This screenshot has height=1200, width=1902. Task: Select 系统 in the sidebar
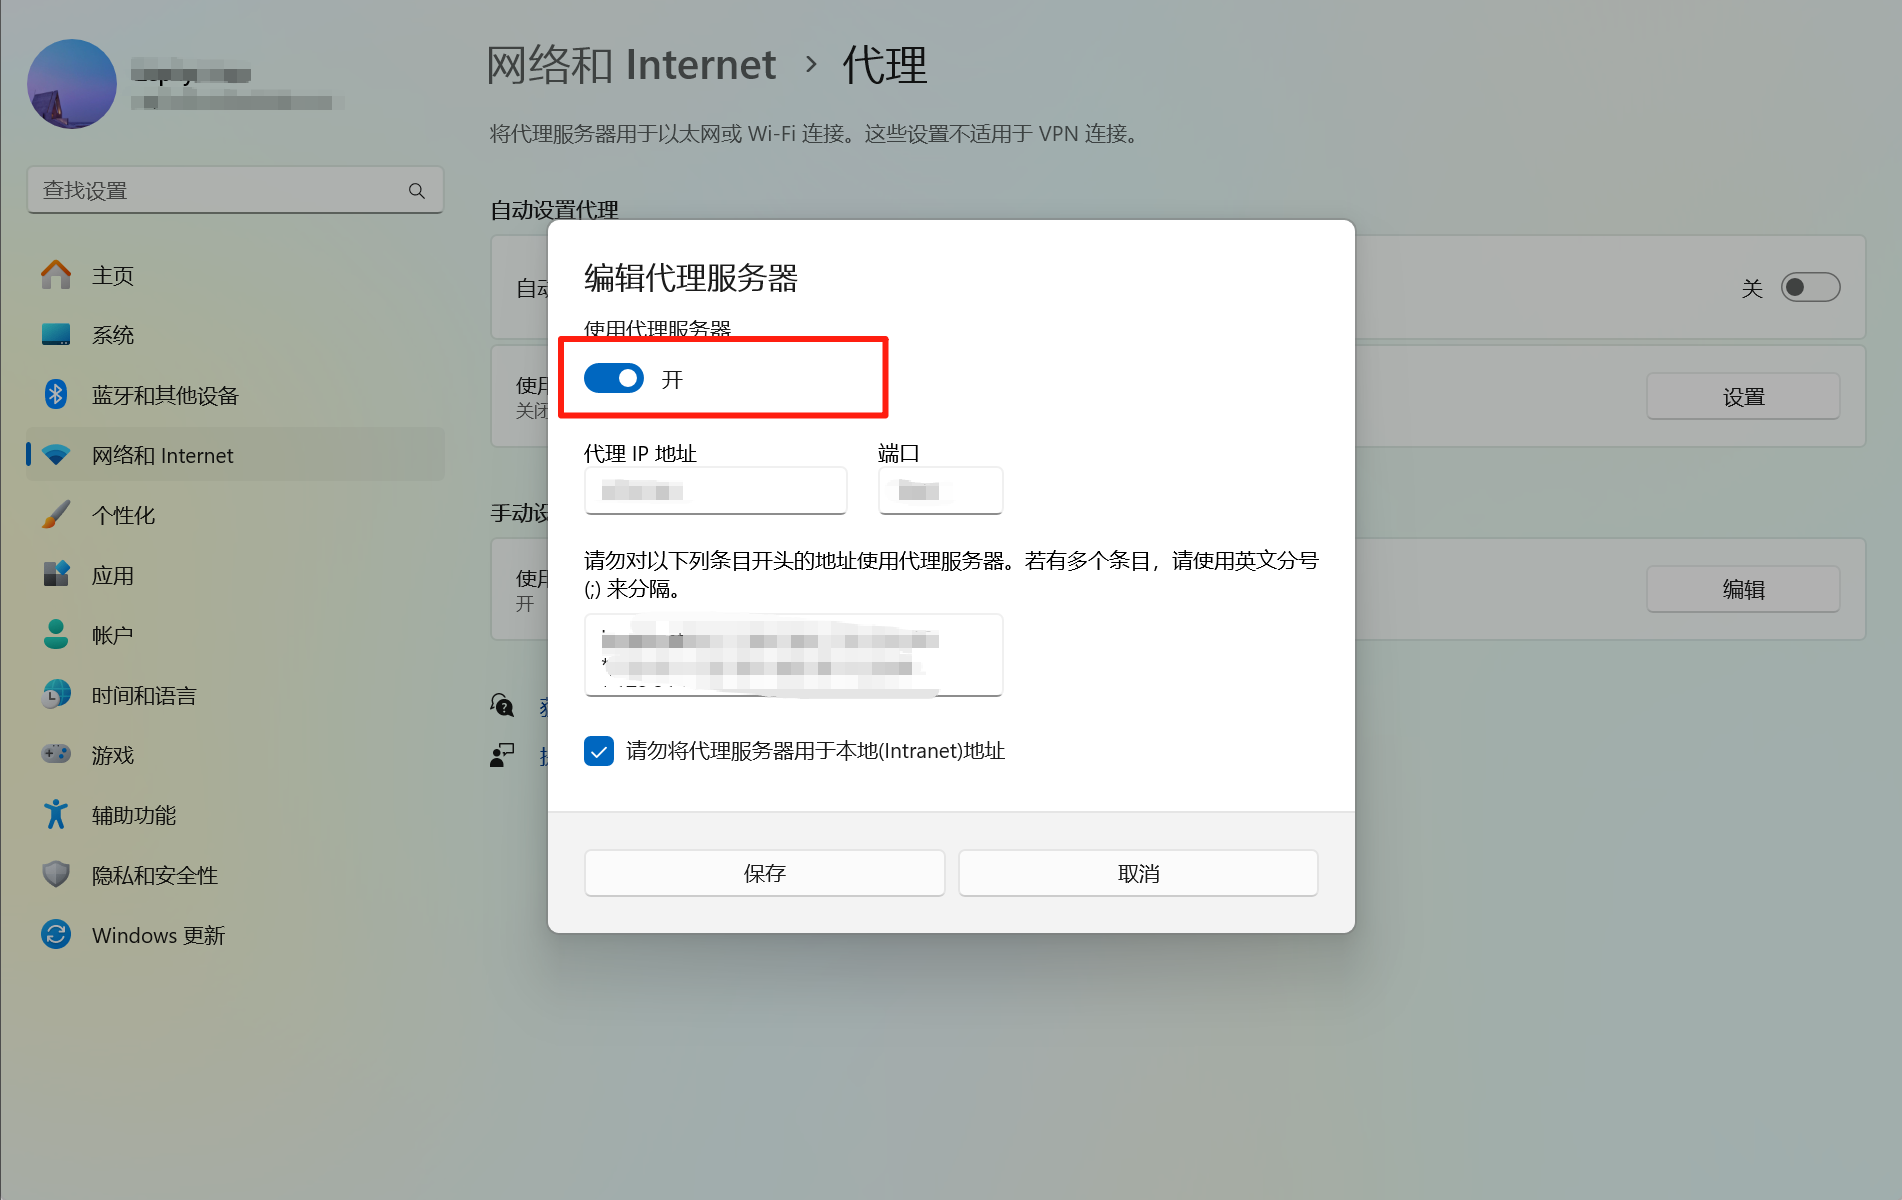click(236, 335)
